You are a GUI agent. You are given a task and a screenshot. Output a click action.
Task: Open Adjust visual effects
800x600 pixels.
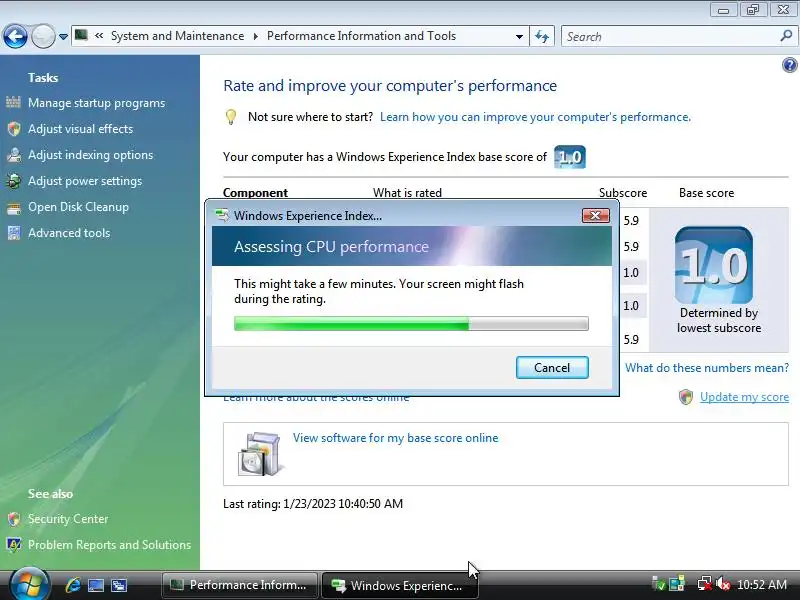tap(80, 129)
